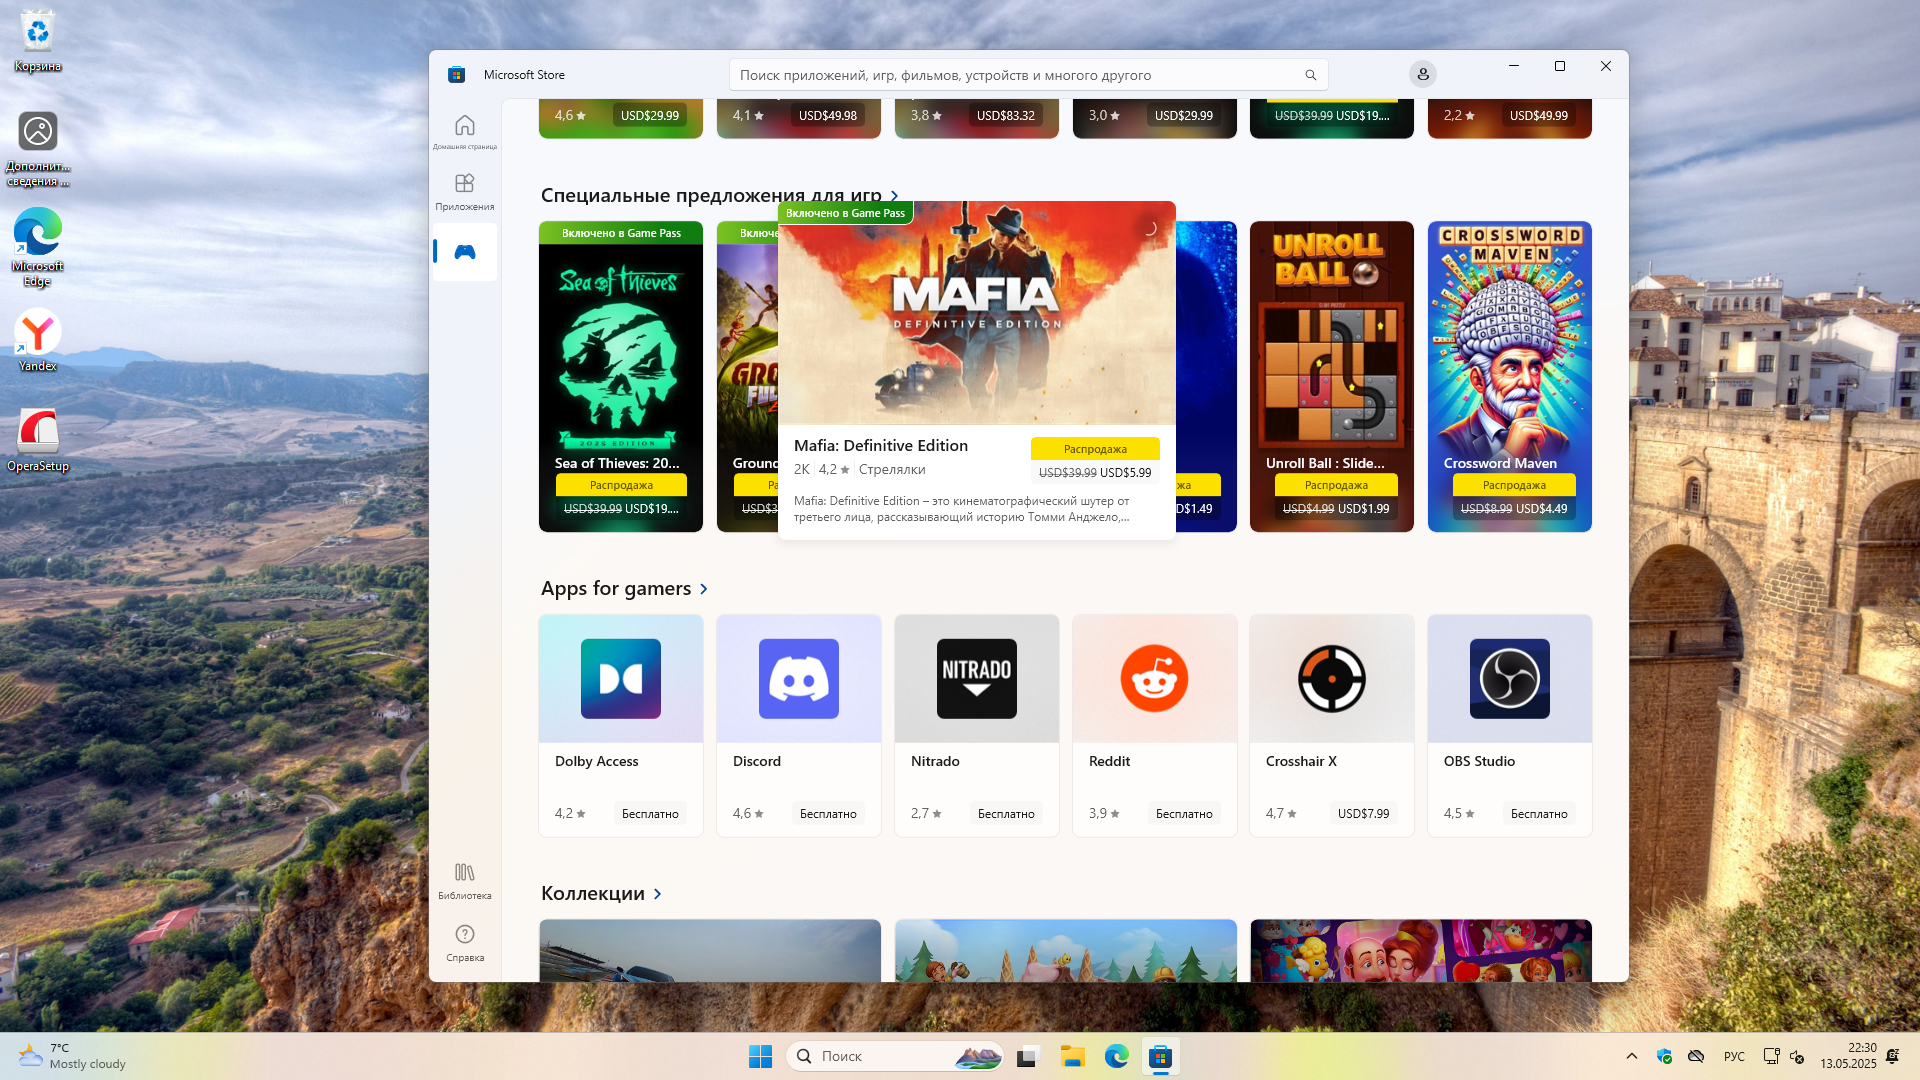The image size is (1920, 1080).
Task: Click the Store search input field
Action: point(1010,75)
